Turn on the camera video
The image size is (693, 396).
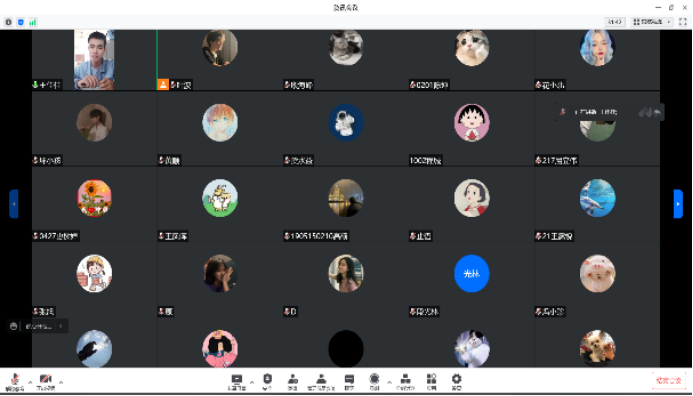[46, 382]
